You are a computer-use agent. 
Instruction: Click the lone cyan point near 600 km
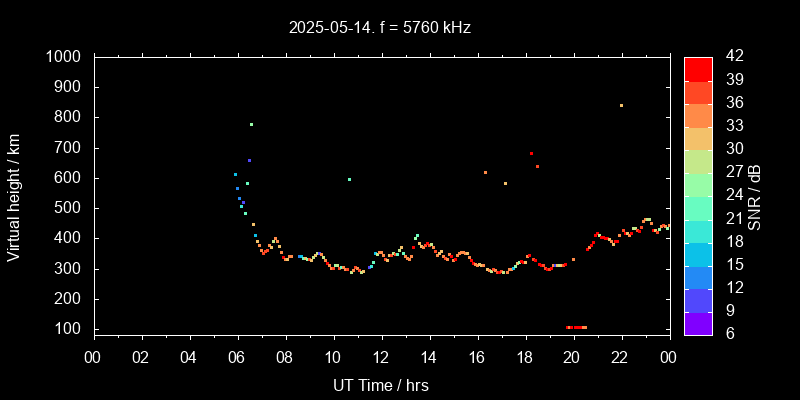[349, 179]
